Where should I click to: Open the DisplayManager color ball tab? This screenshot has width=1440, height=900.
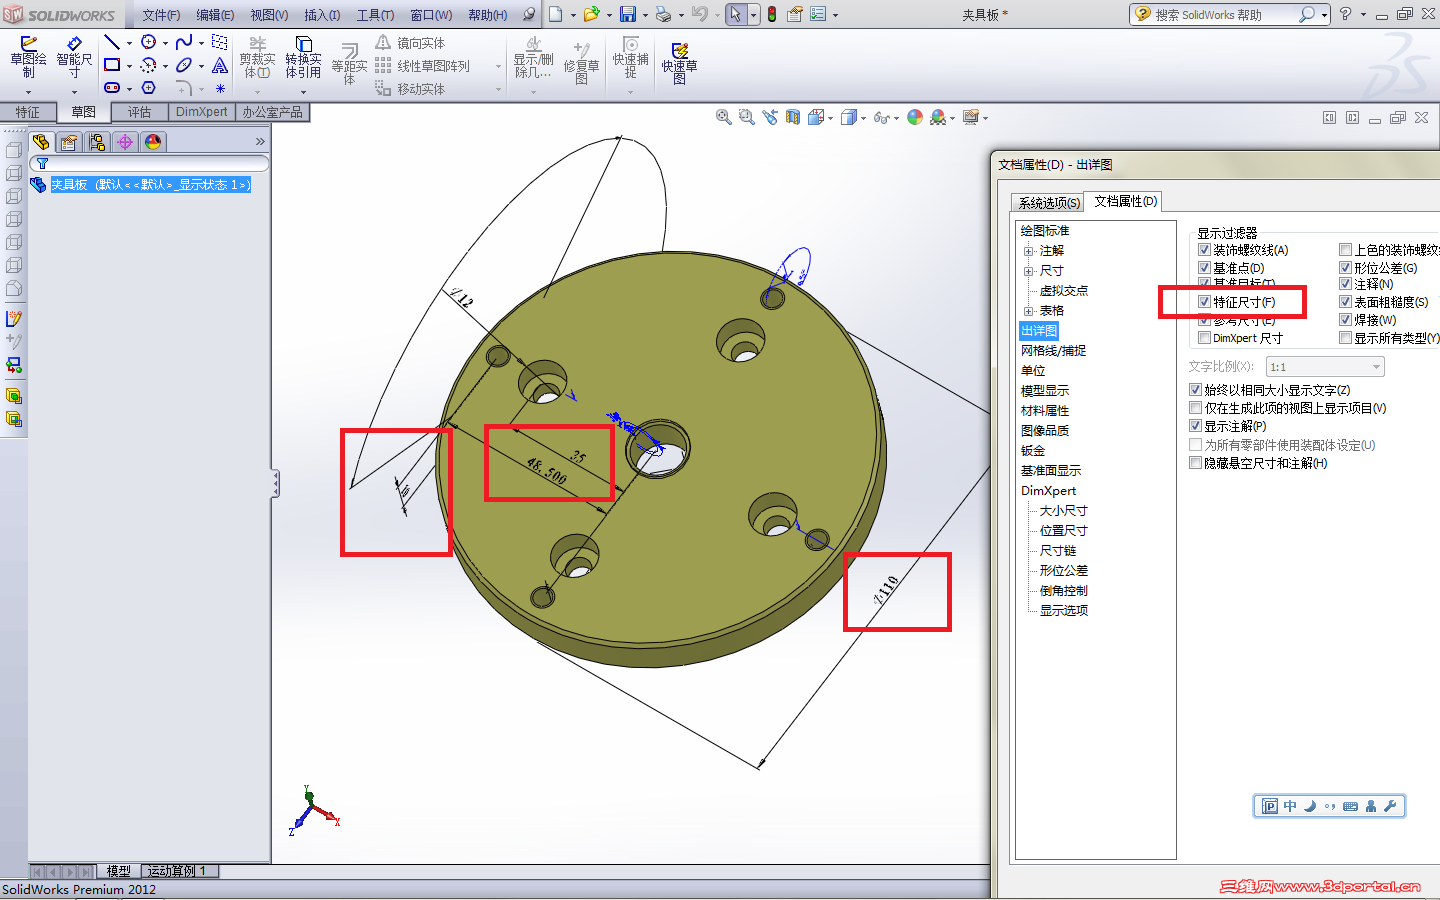coord(153,142)
